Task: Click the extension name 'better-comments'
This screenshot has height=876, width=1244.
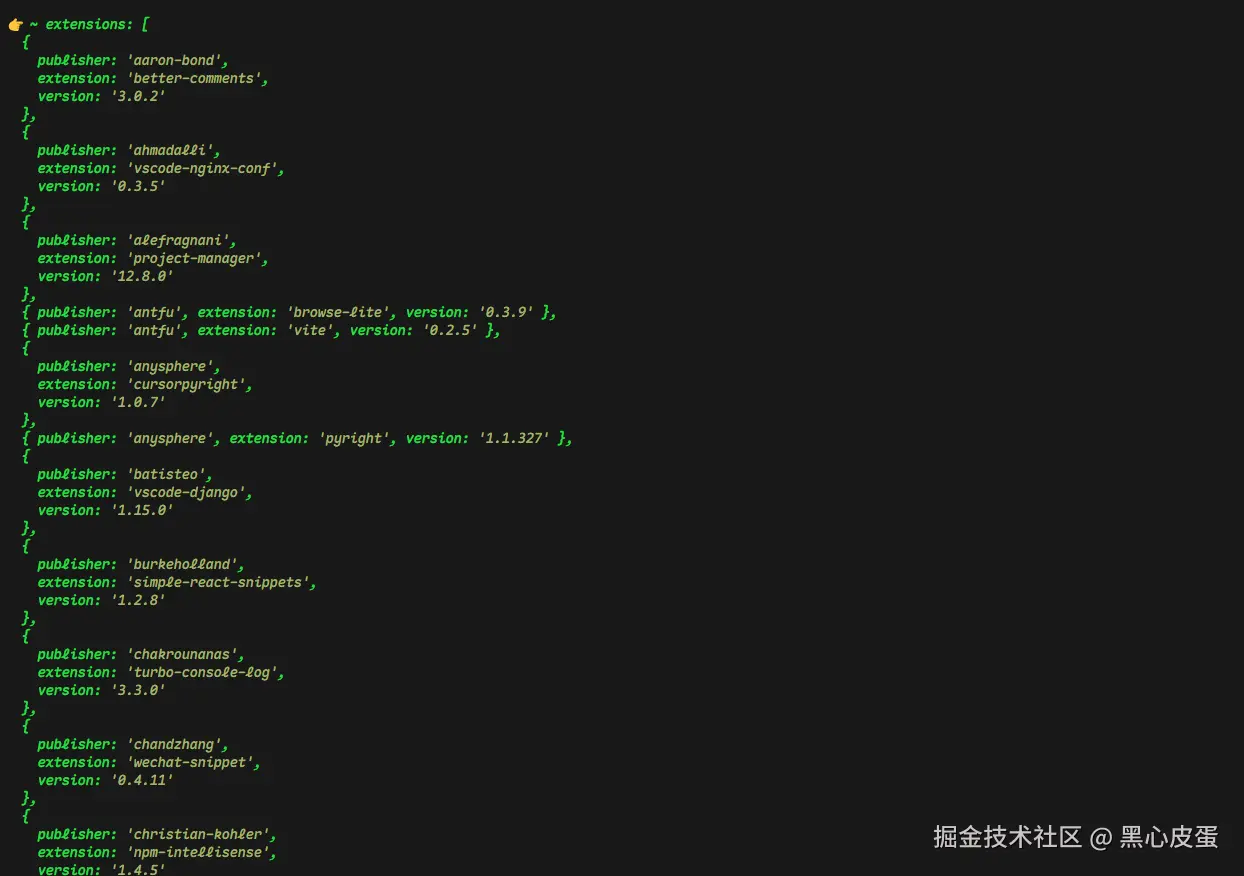Action: (197, 78)
